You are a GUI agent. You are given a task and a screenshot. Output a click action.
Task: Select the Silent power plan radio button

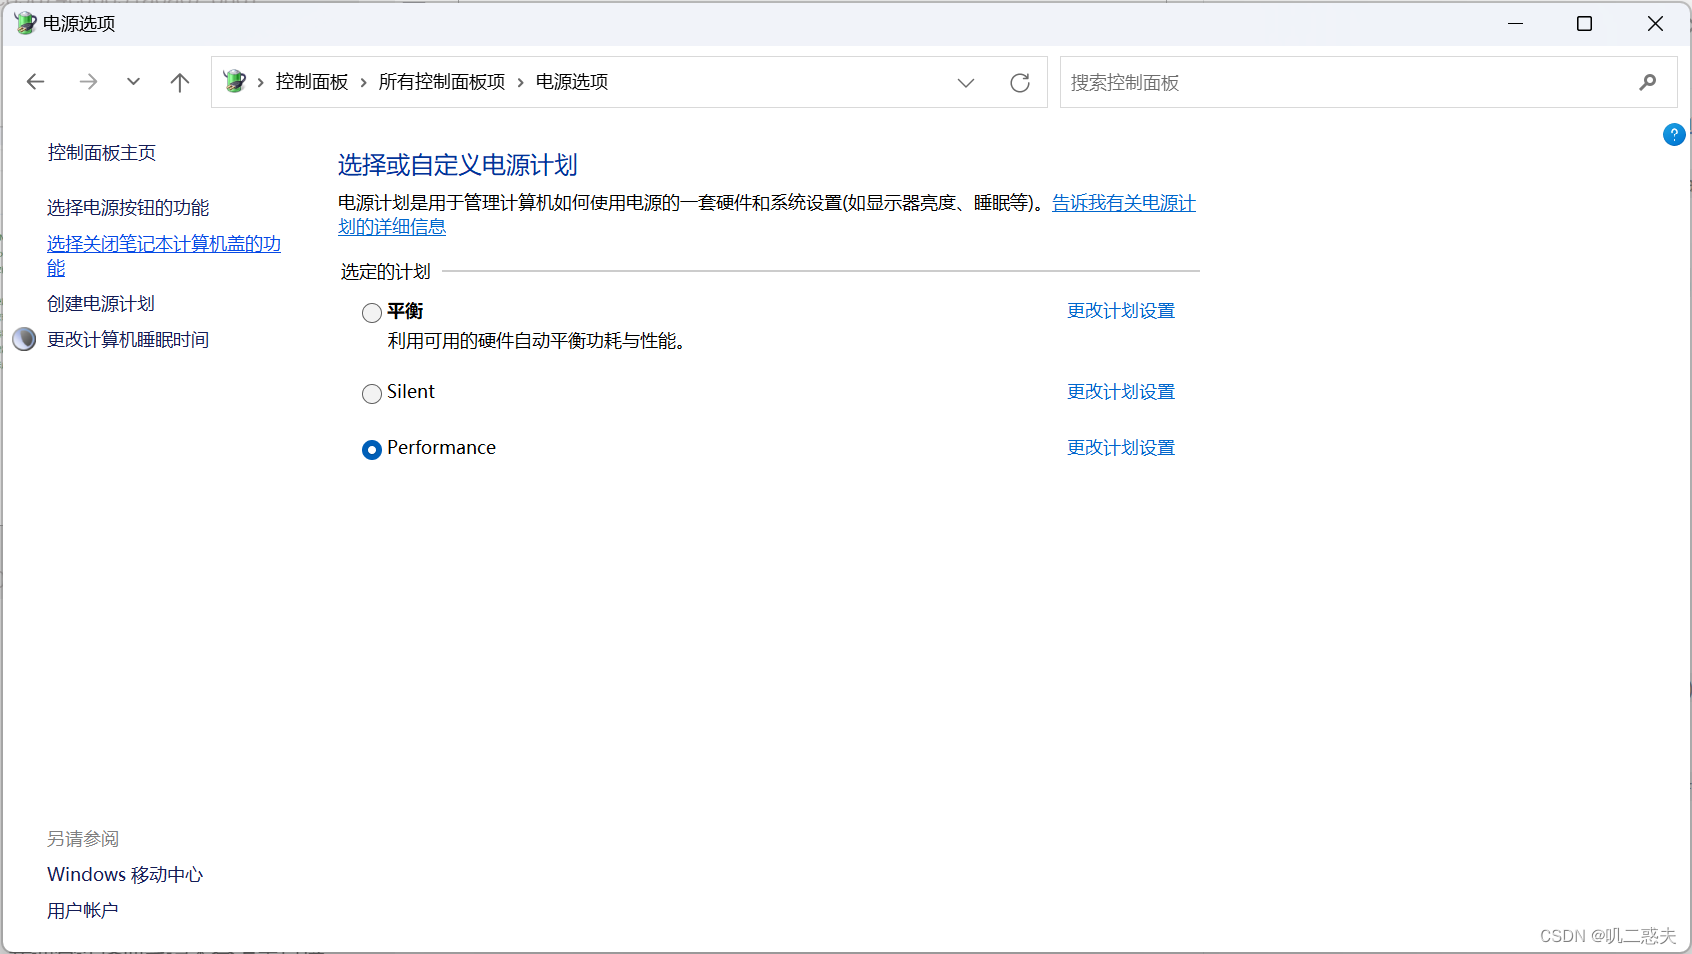point(372,394)
